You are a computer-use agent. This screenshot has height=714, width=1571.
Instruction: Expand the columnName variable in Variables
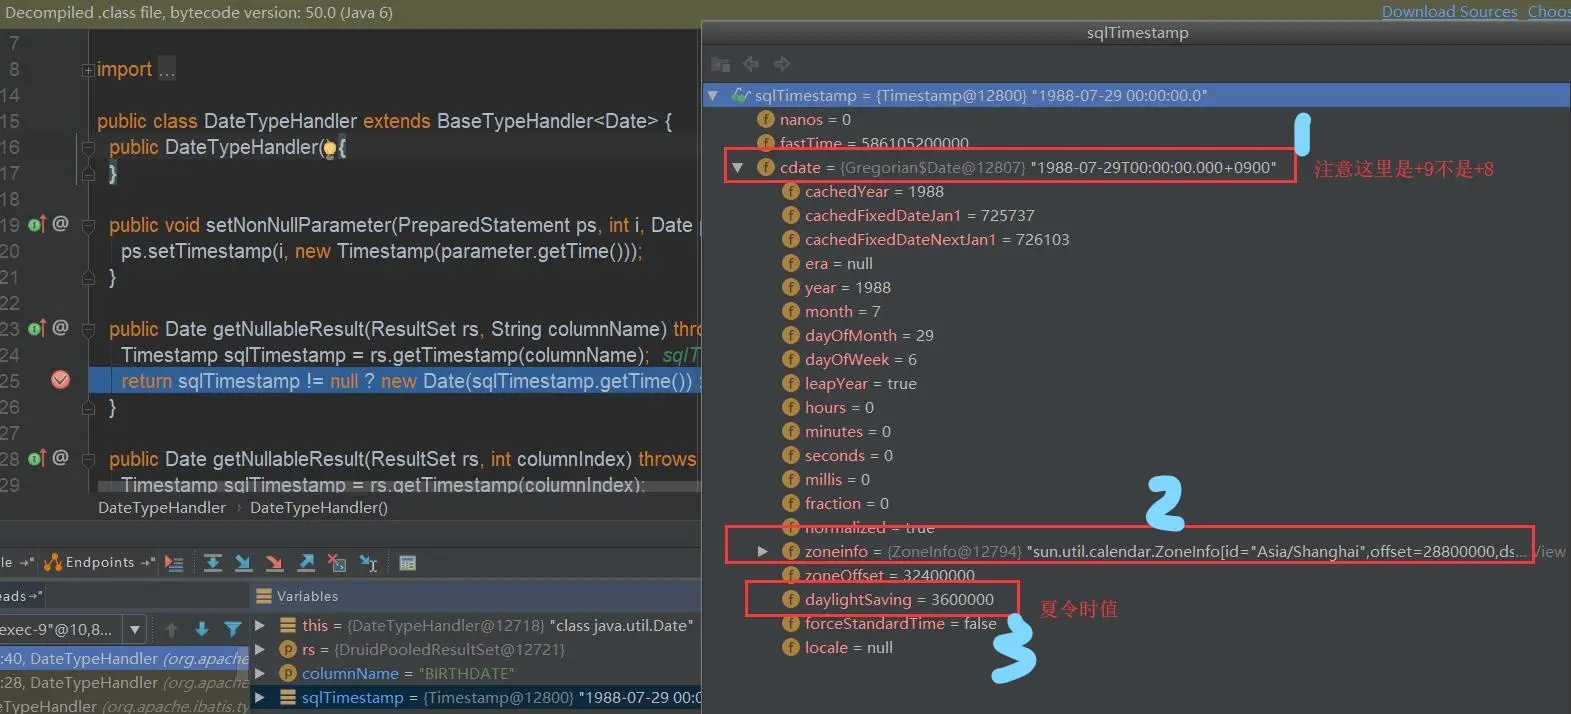pyautogui.click(x=260, y=673)
